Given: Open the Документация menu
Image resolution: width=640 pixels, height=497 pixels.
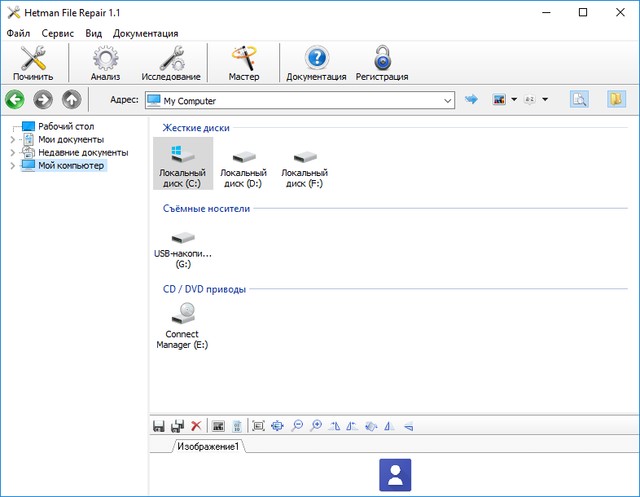Looking at the screenshot, I should point(146,33).
